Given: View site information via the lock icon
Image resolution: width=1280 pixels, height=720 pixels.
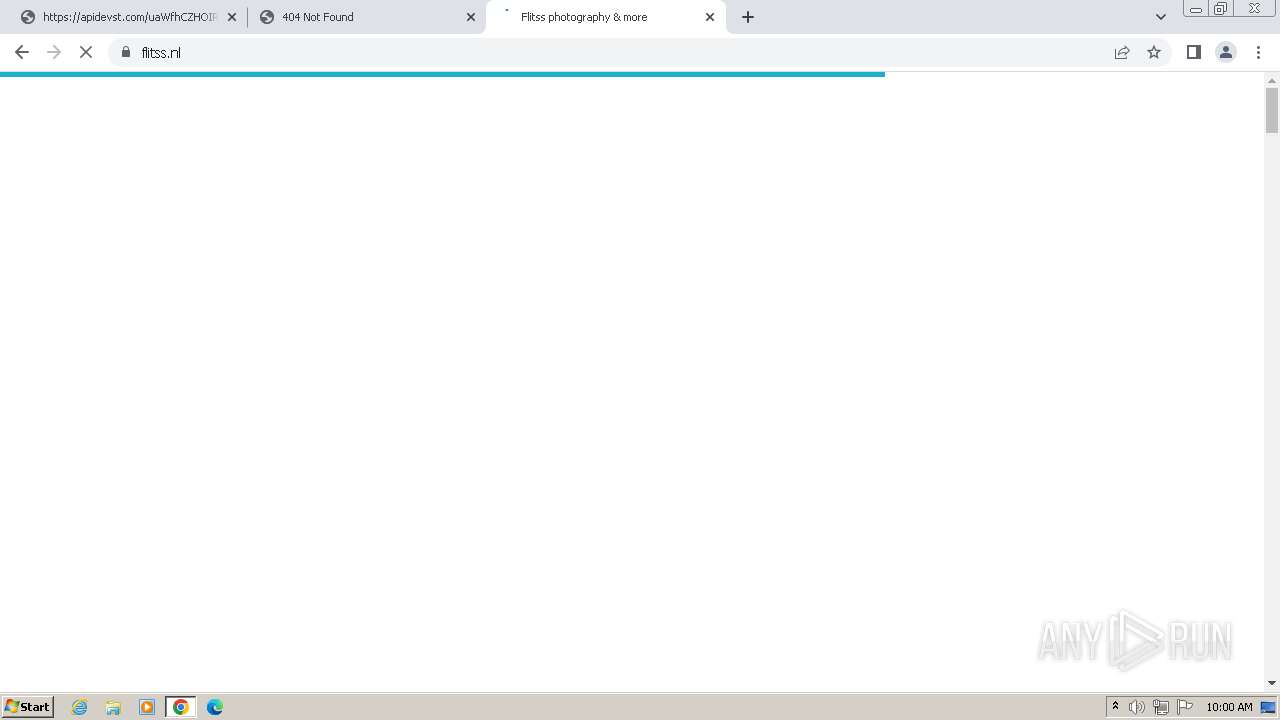Looking at the screenshot, I should coord(126,52).
